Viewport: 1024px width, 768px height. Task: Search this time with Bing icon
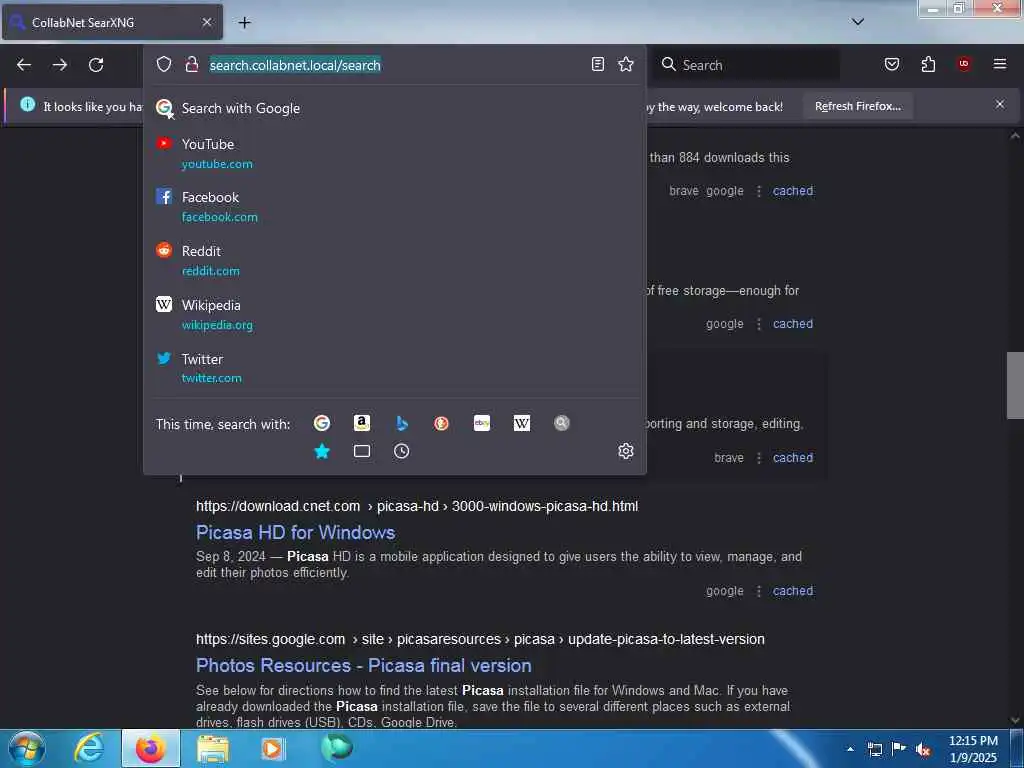402,423
